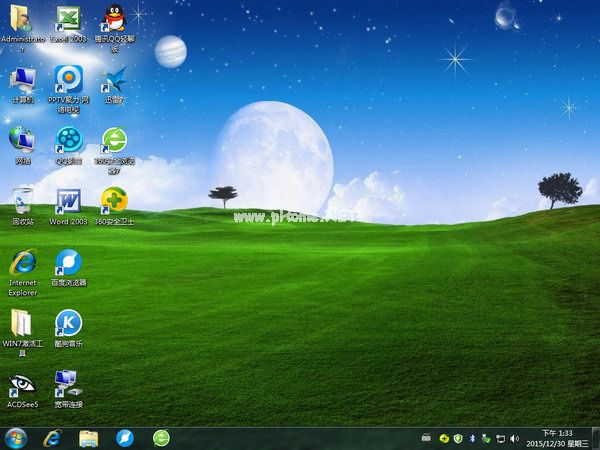Open the keyboard input tray icon
The image size is (600, 450).
coord(426,437)
